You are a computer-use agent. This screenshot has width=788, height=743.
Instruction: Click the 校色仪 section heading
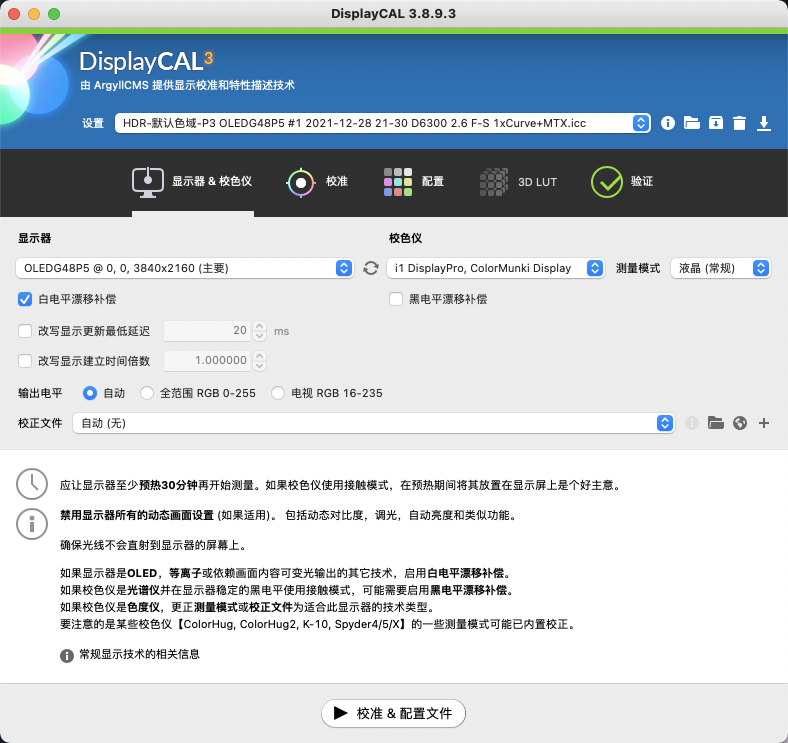point(406,238)
